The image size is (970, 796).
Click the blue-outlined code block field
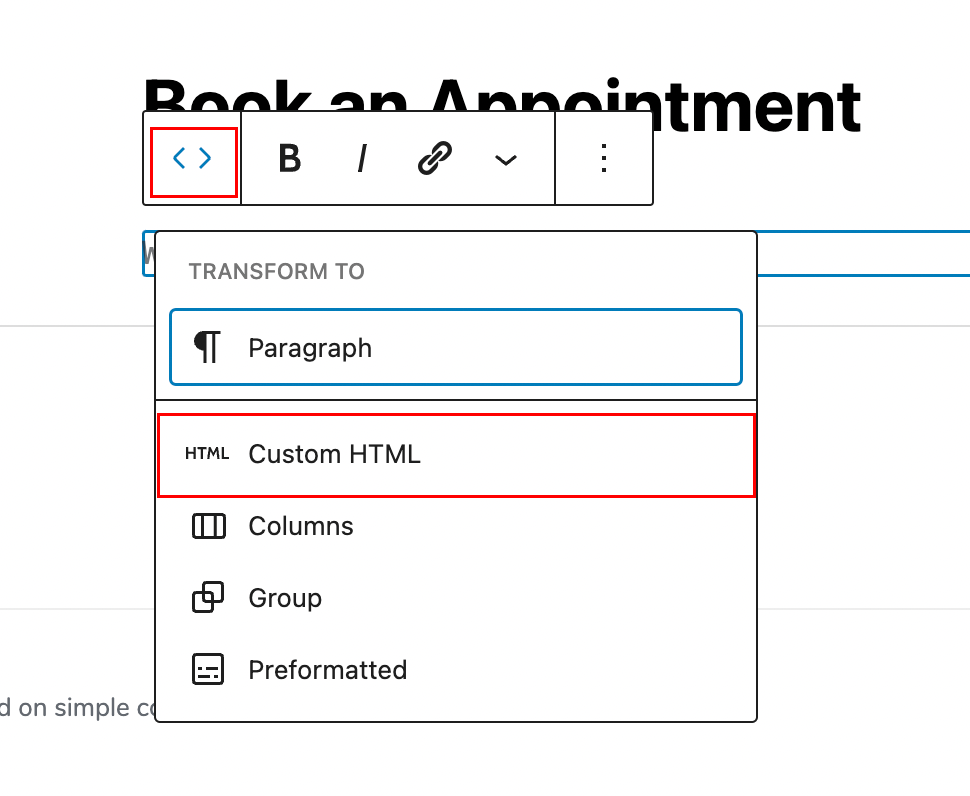(860, 254)
